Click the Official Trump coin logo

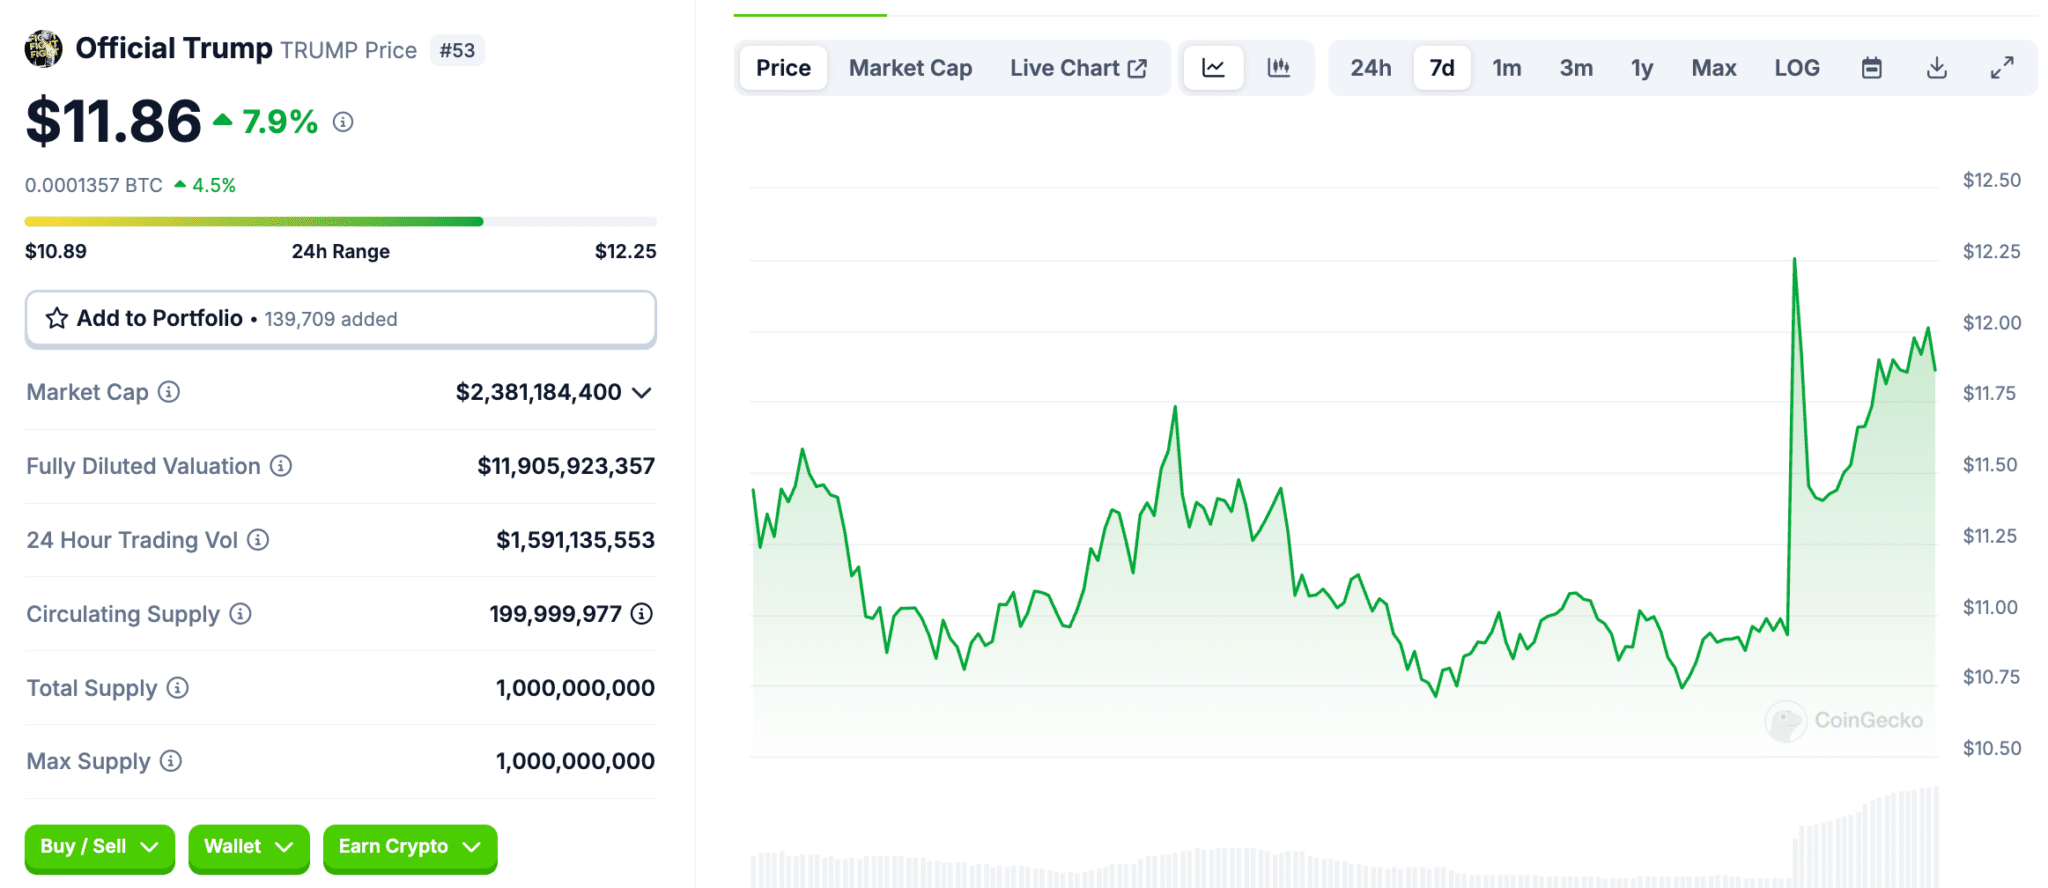pyautogui.click(x=43, y=49)
